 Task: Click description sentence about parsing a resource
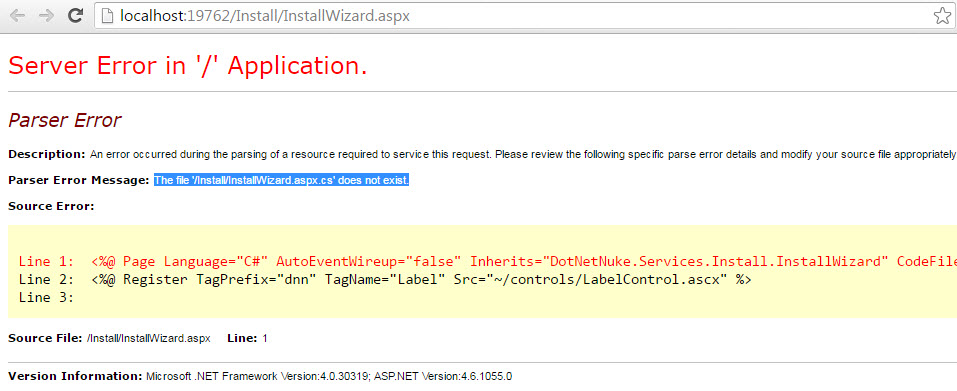coord(523,154)
